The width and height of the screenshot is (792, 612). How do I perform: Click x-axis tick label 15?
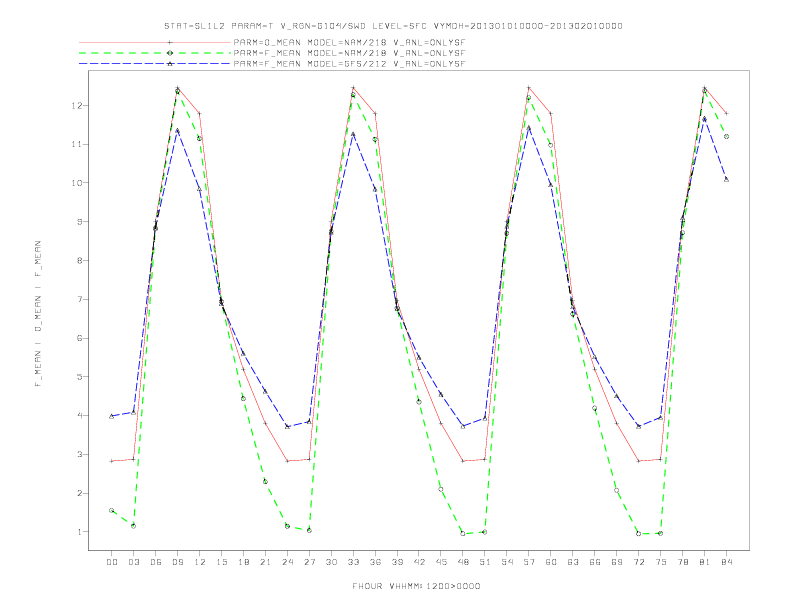click(221, 562)
